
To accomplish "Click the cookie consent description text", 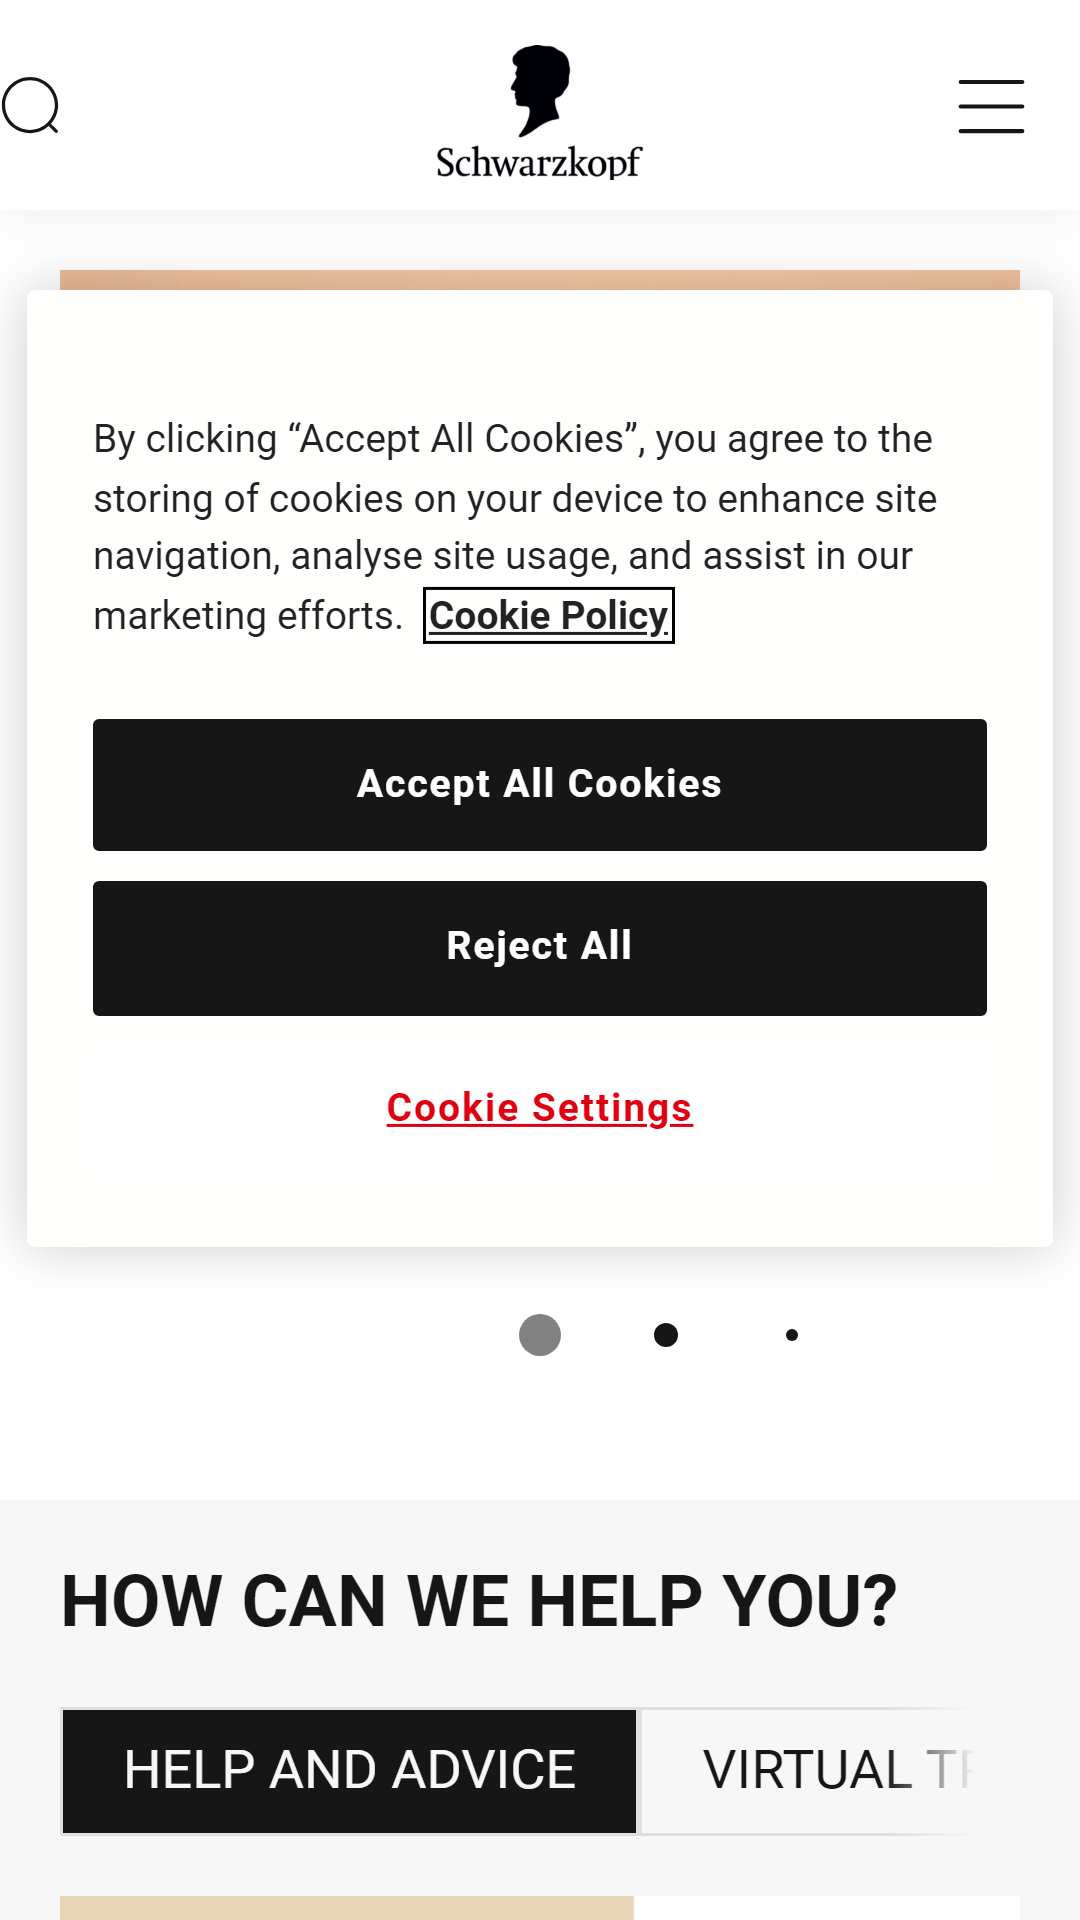I will pyautogui.click(x=515, y=527).
